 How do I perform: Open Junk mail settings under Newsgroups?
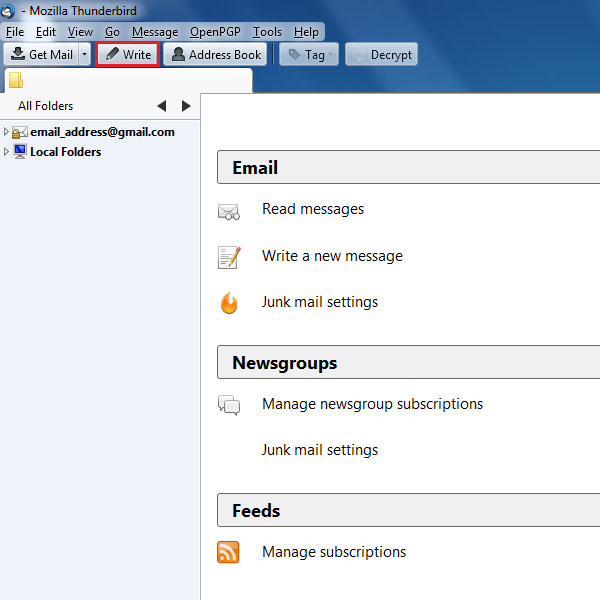pyautogui.click(x=320, y=450)
